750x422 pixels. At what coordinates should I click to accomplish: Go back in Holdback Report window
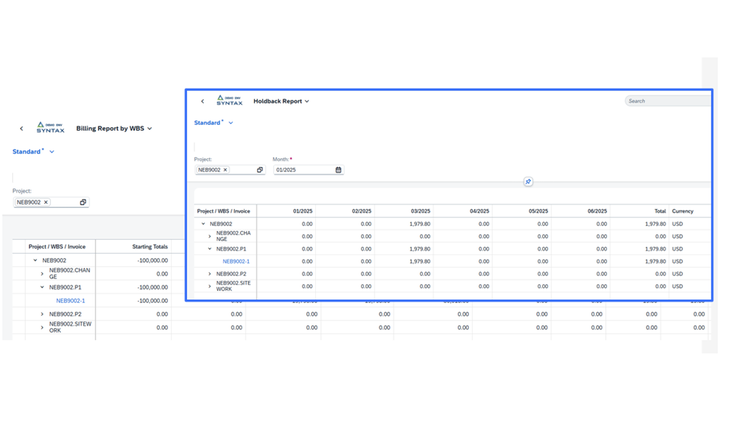pos(202,101)
